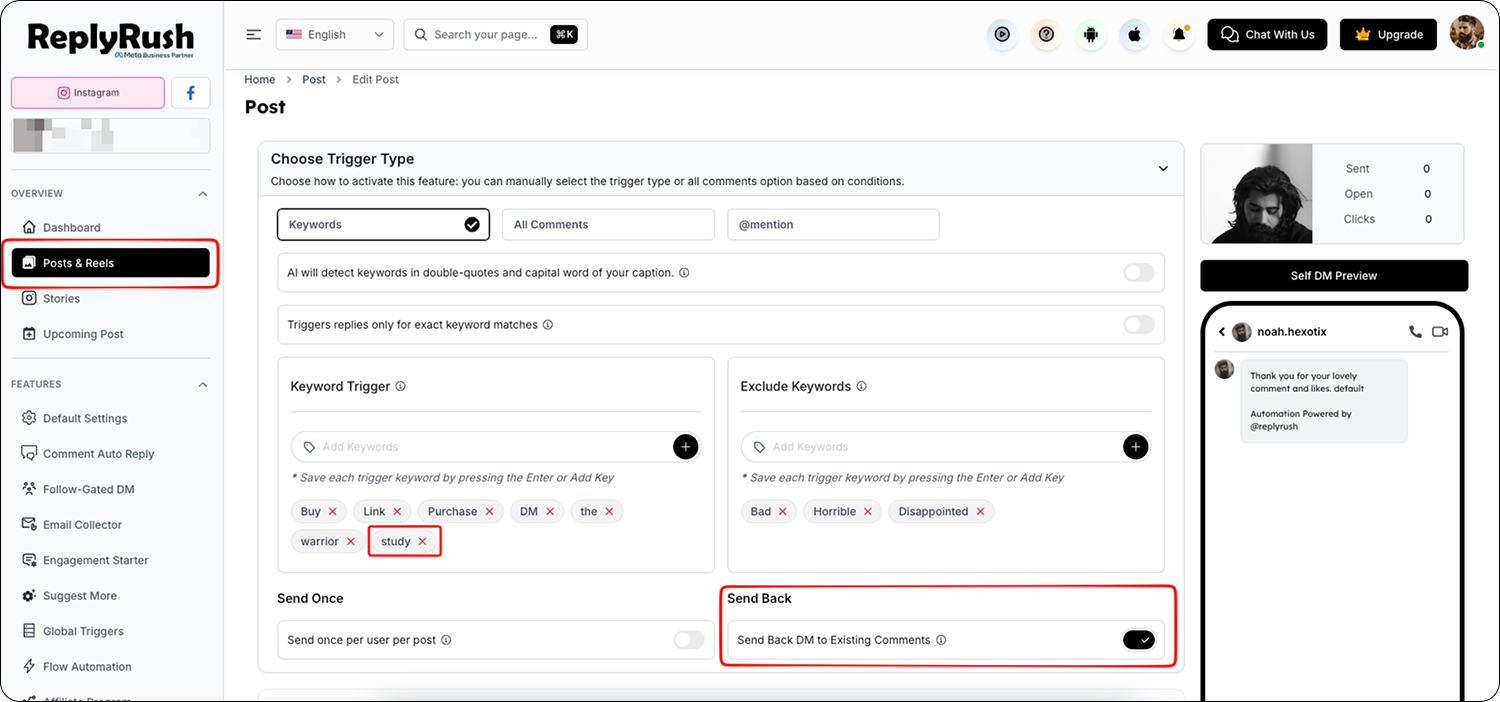1500x702 pixels.
Task: Click the video call icon in preview
Action: click(1440, 331)
